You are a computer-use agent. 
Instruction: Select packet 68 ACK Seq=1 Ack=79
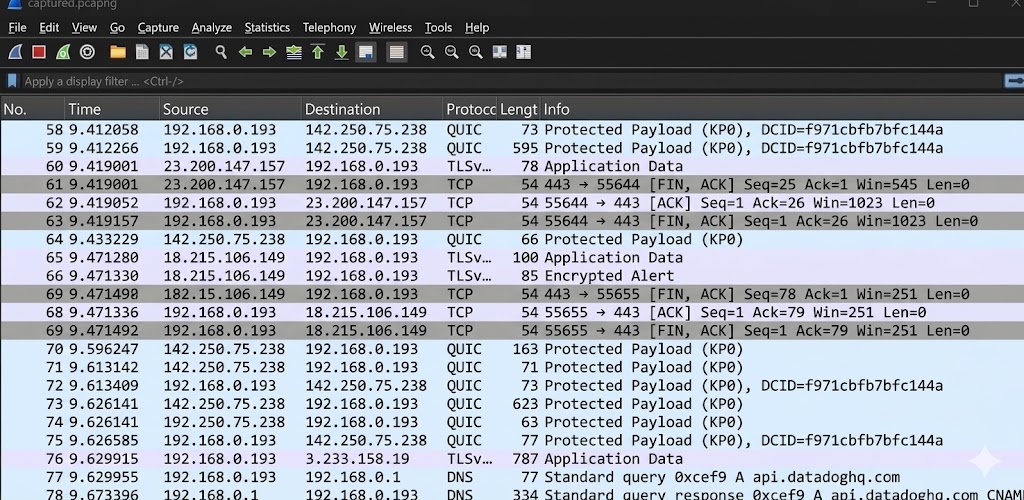coord(512,312)
